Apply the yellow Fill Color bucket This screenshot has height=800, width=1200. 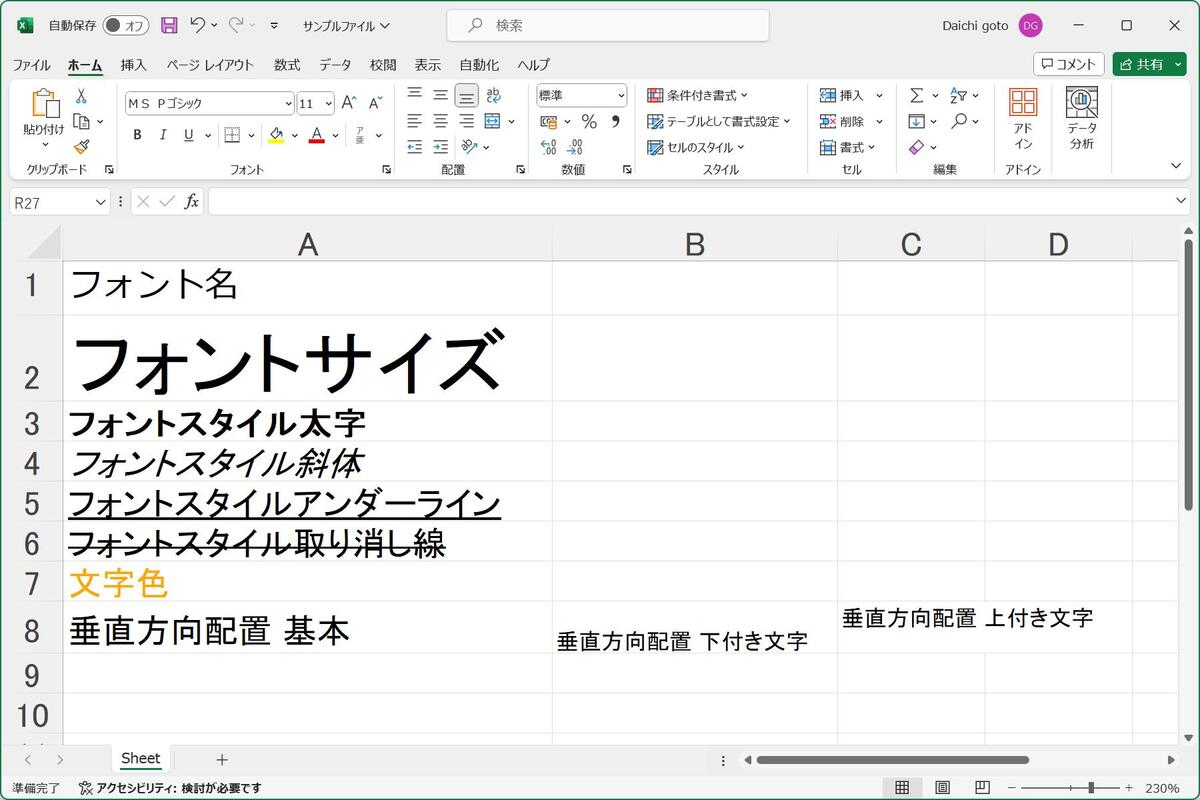[276, 135]
